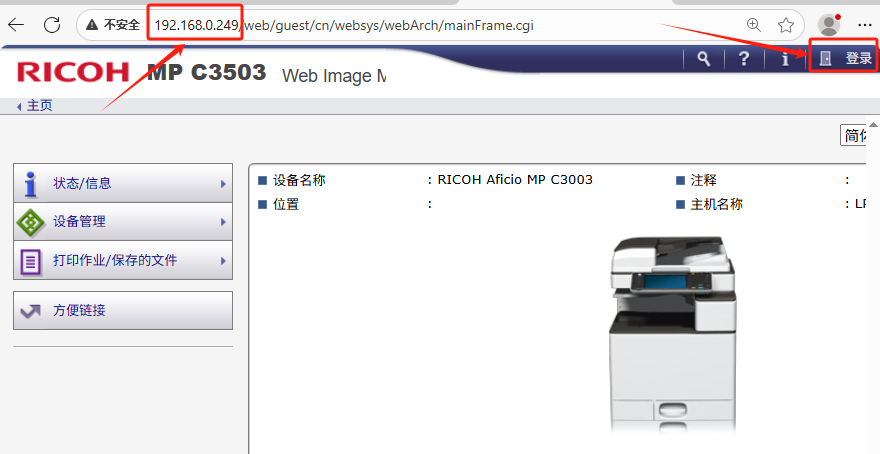The width and height of the screenshot is (880, 454).
Task: Click the green 设备管理 diamond icon
Action: [x=31, y=222]
